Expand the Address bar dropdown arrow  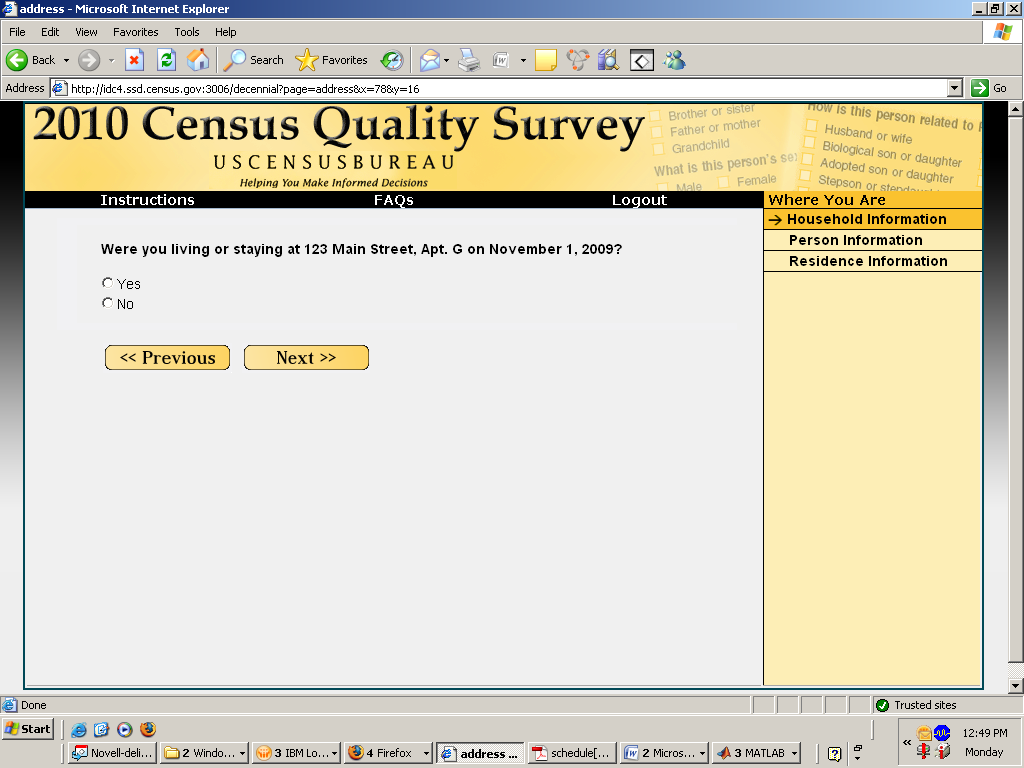coord(954,88)
